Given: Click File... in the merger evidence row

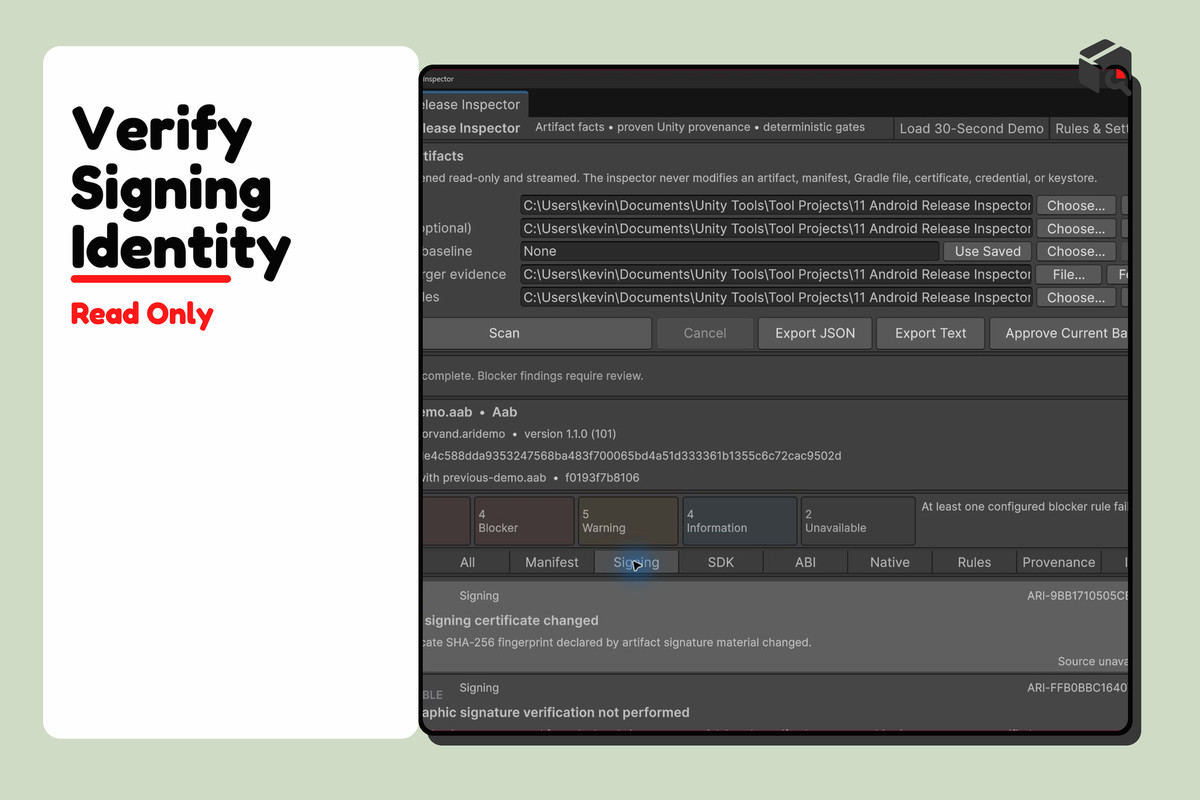Looking at the screenshot, I should pos(1069,274).
